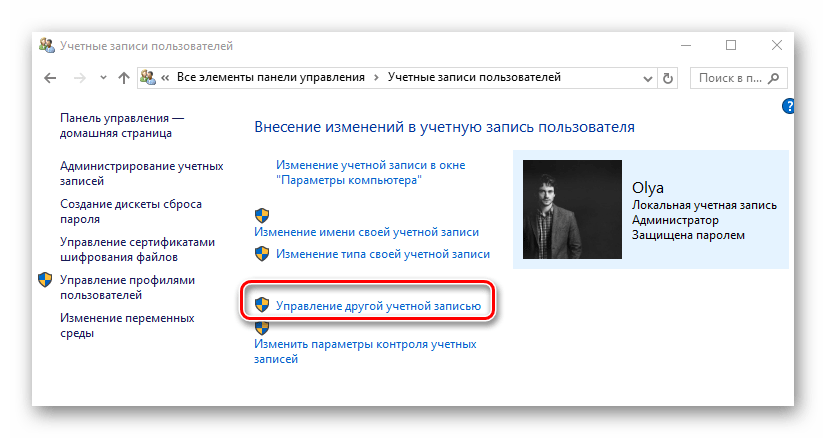Viewport: 826px width, 438px height.
Task: Go up one level with the up arrow
Action: (124, 78)
